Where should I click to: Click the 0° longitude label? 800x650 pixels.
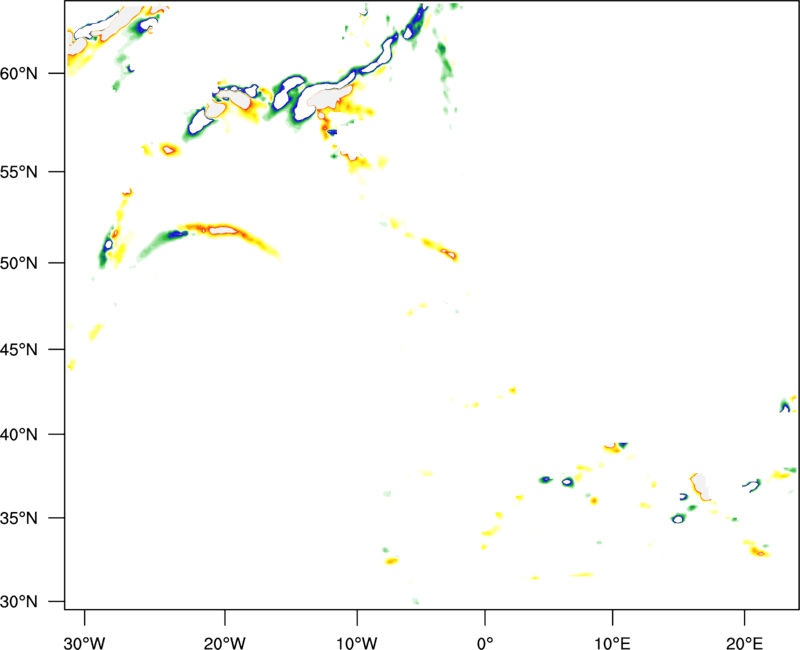click(x=485, y=643)
